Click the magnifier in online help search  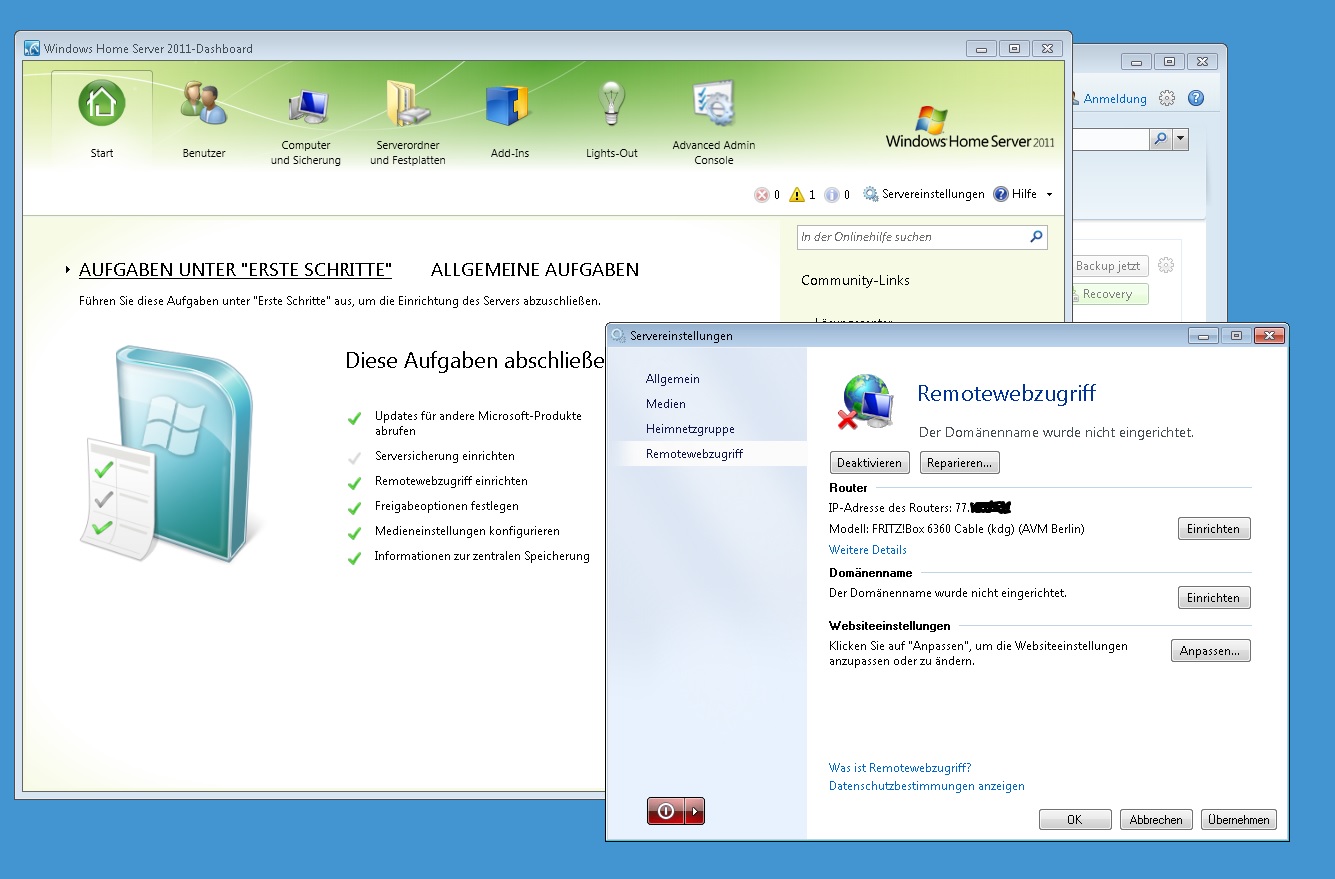1037,237
